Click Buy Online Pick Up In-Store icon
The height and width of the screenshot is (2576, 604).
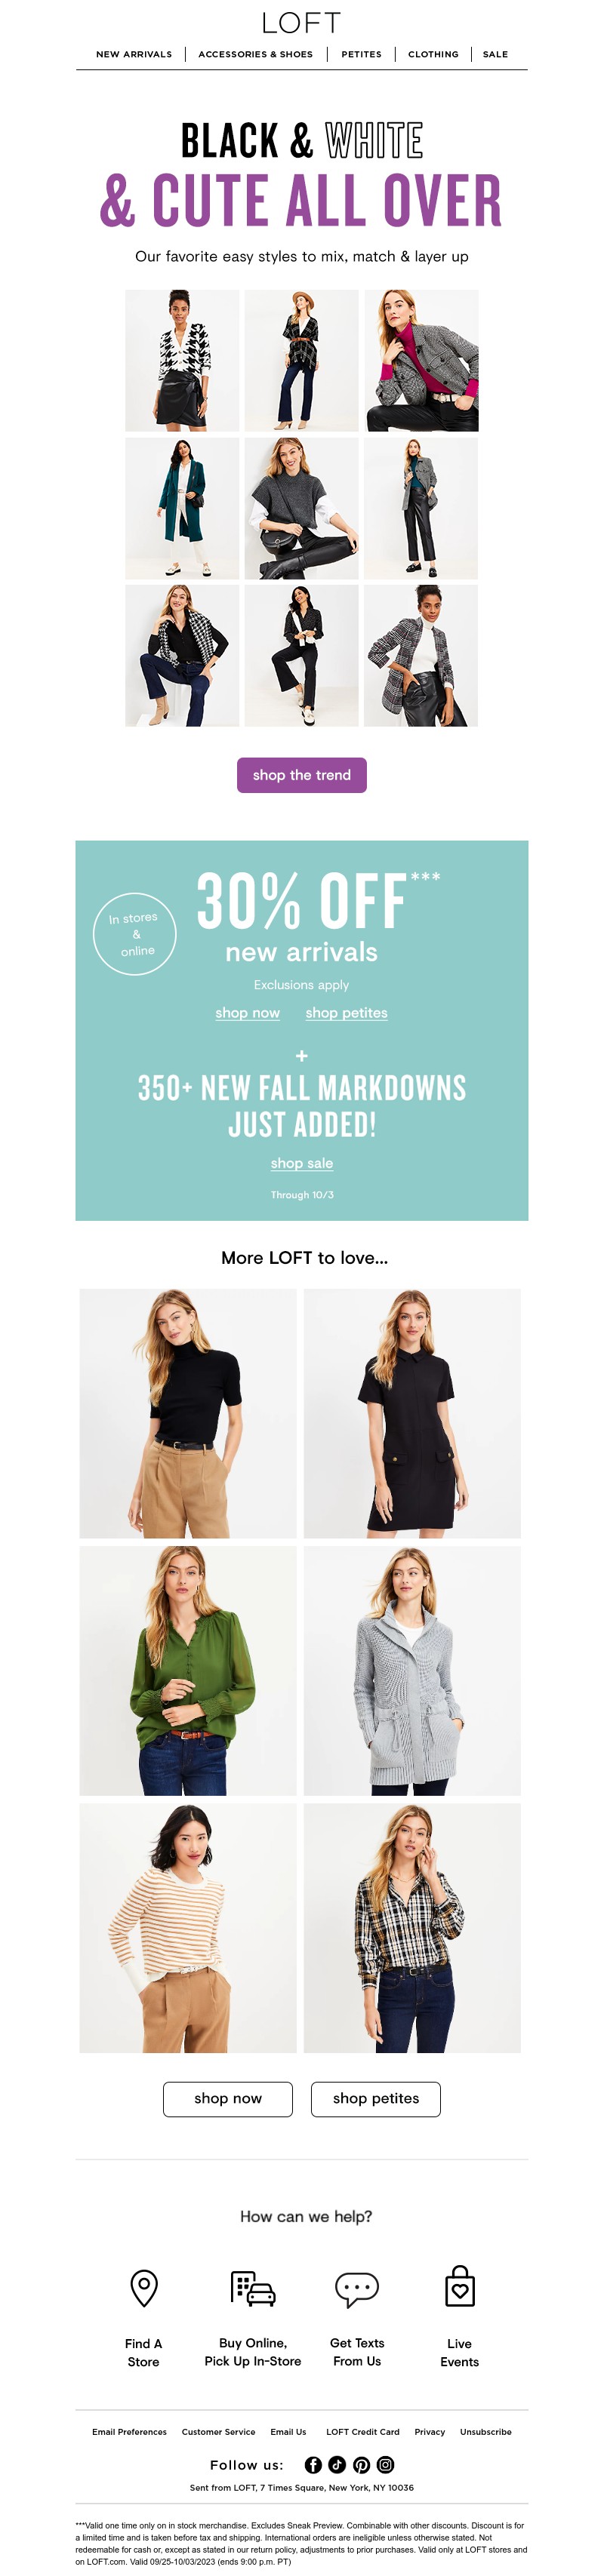pos(253,2288)
